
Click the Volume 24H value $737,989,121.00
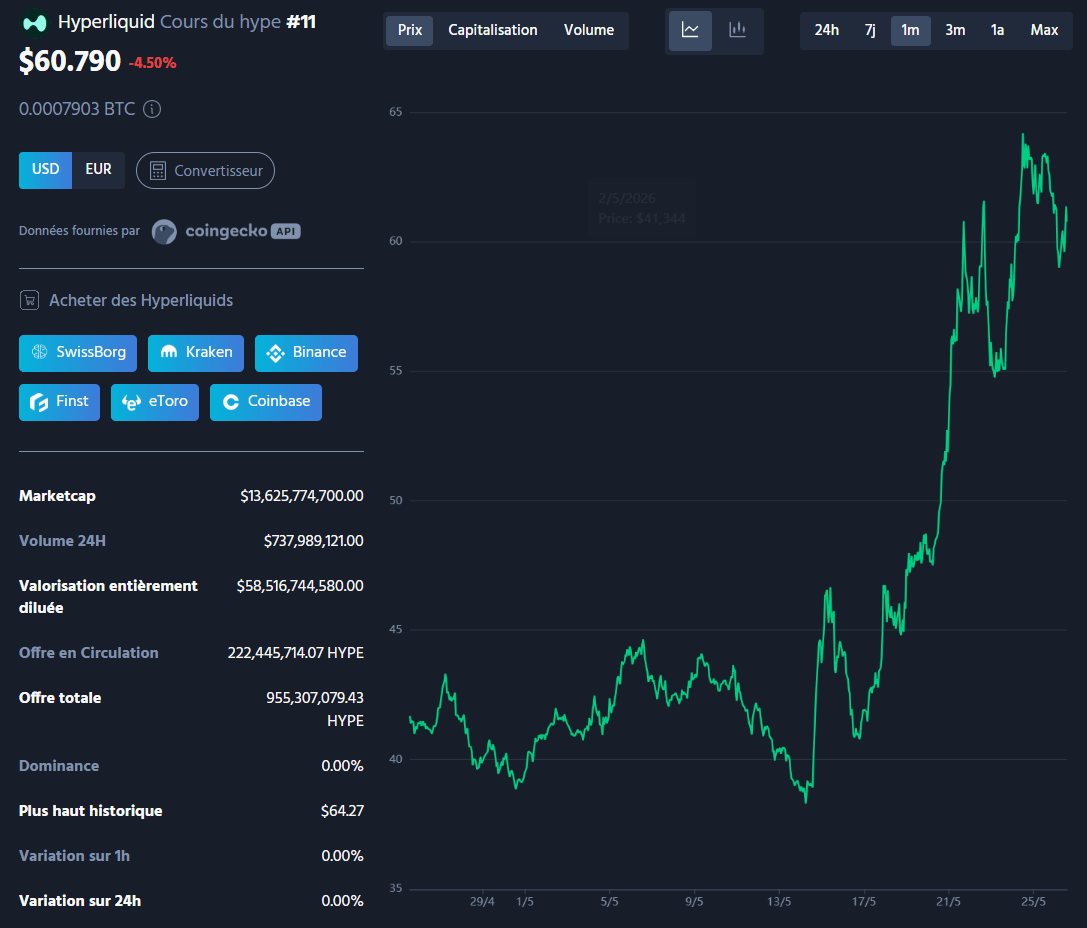pyautogui.click(x=313, y=541)
